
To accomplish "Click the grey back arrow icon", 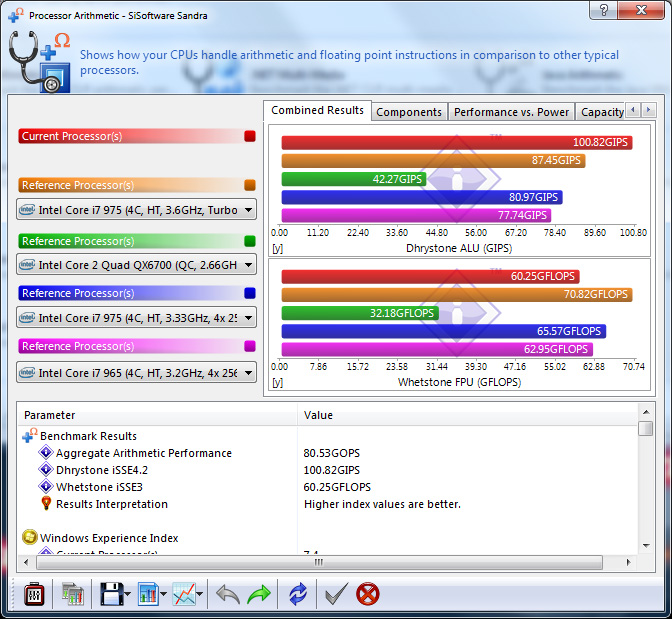I will point(228,595).
